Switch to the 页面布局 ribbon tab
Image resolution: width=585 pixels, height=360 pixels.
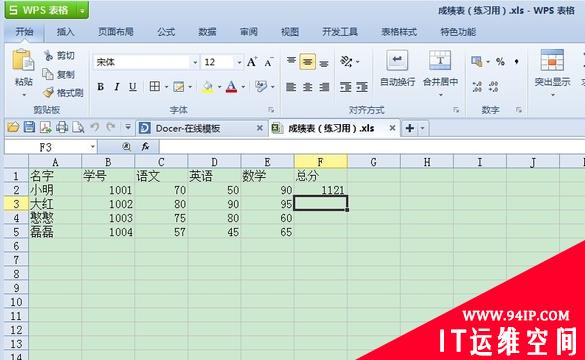click(116, 32)
